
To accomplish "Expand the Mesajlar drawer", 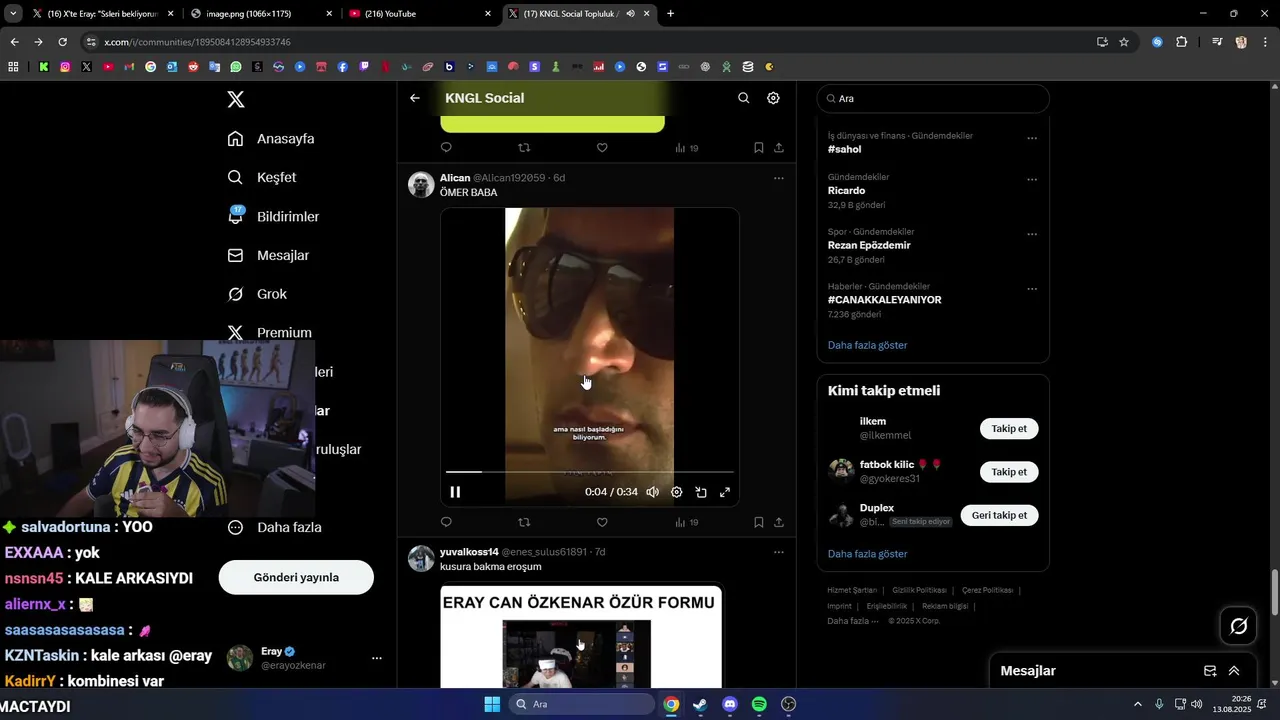I will tap(1234, 671).
